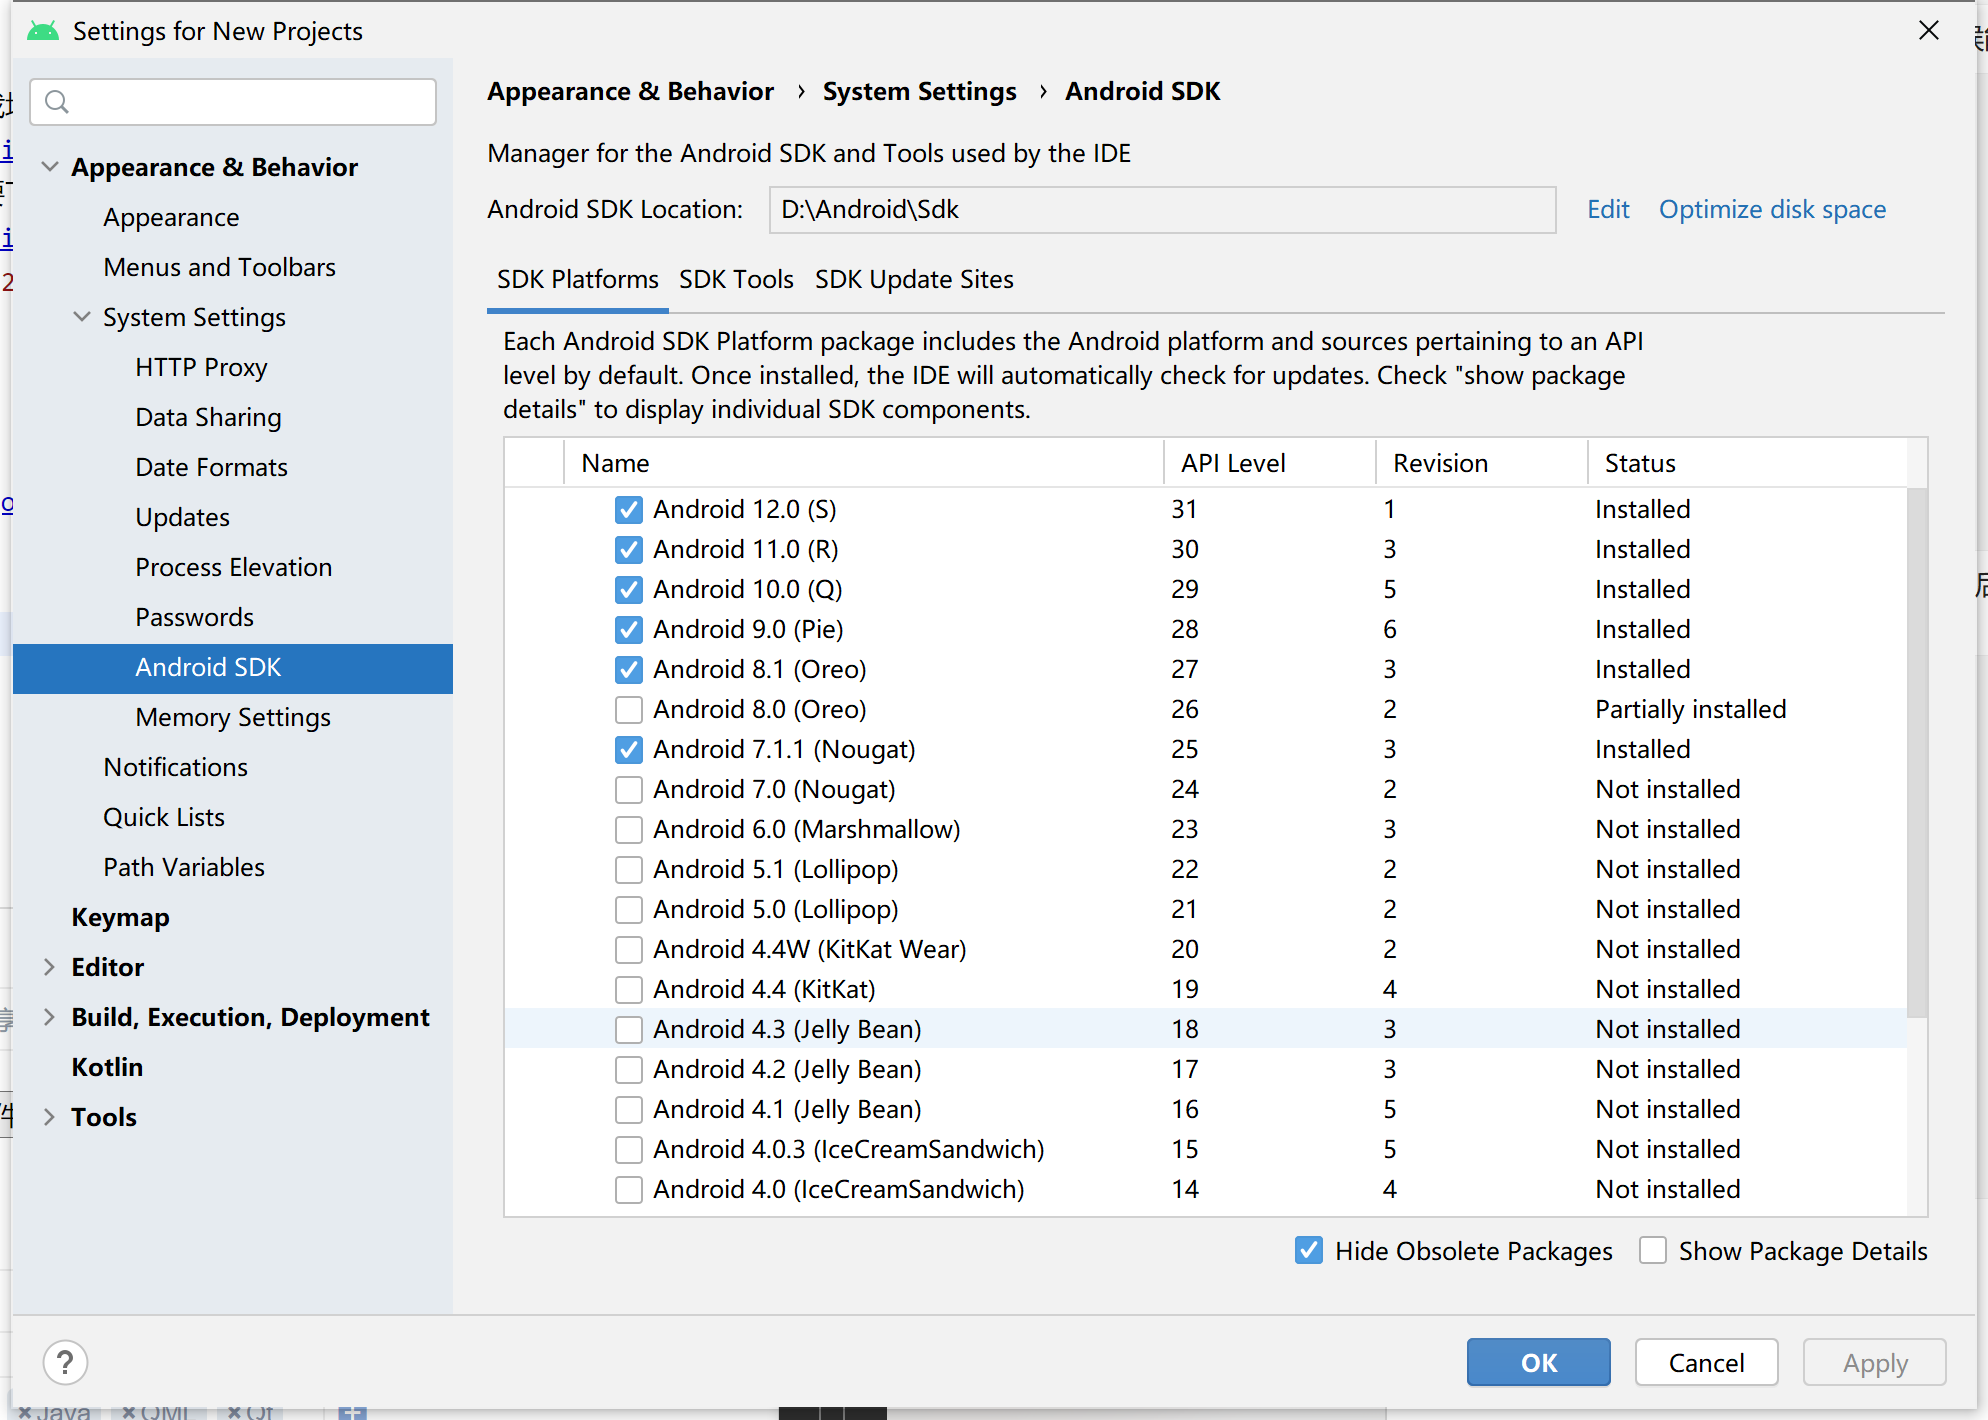The image size is (1988, 1420).
Task: Click System Settings breadcrumb
Action: [x=919, y=92]
